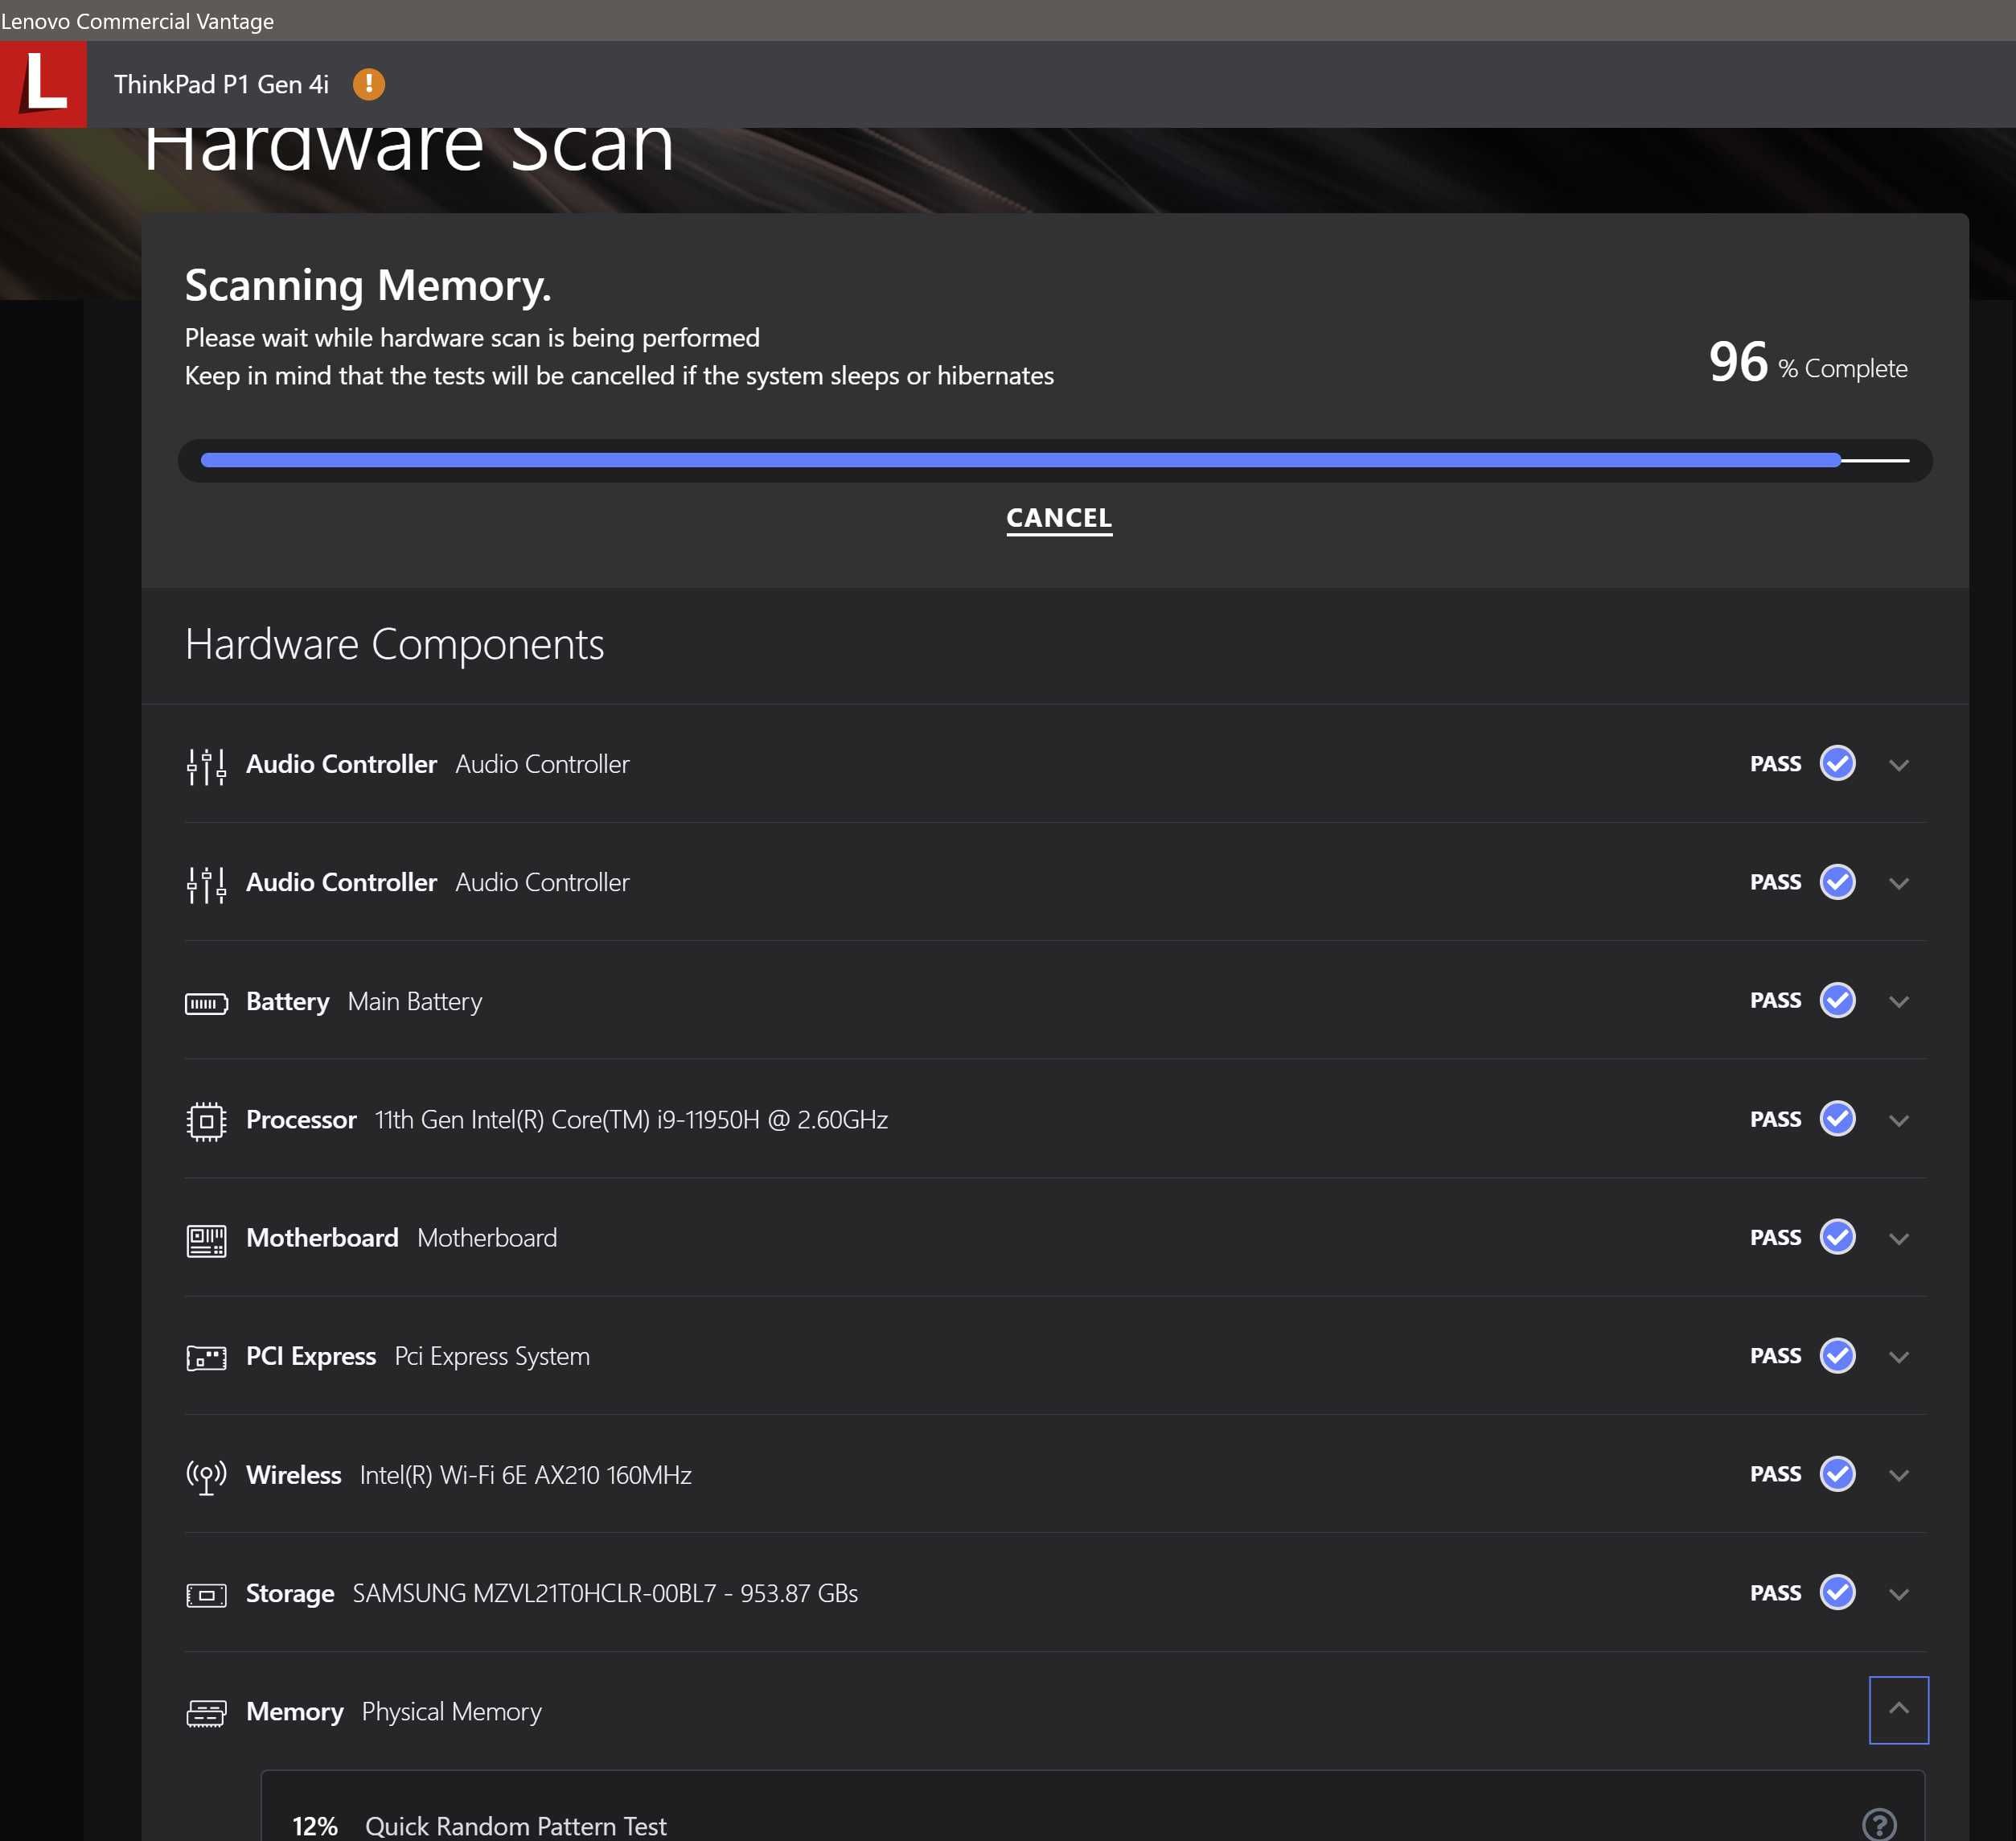Click the 'Main Battery' label
The width and height of the screenshot is (2016, 1841).
[415, 1002]
